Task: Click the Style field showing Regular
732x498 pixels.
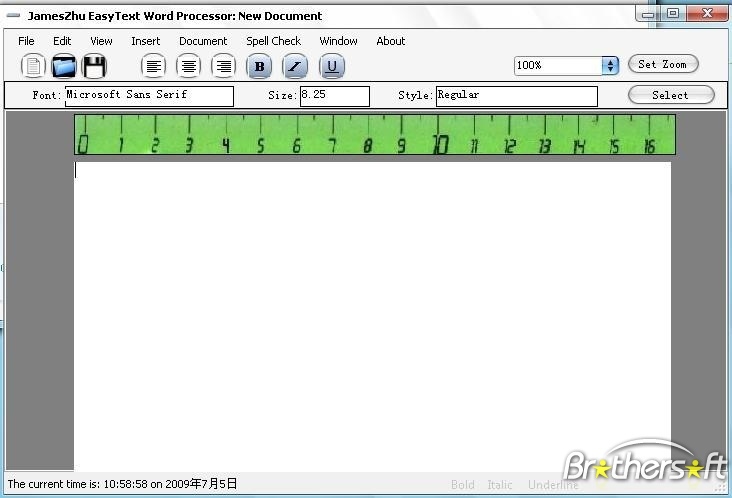Action: (x=517, y=96)
